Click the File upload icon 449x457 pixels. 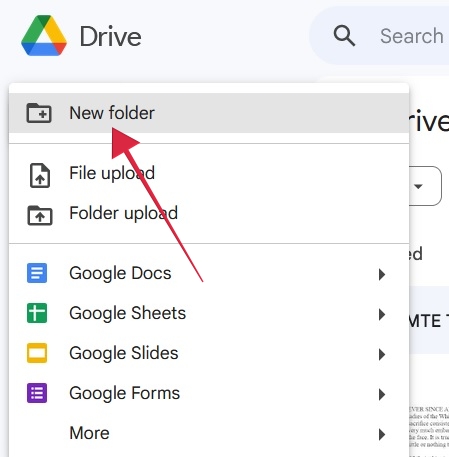tap(40, 175)
